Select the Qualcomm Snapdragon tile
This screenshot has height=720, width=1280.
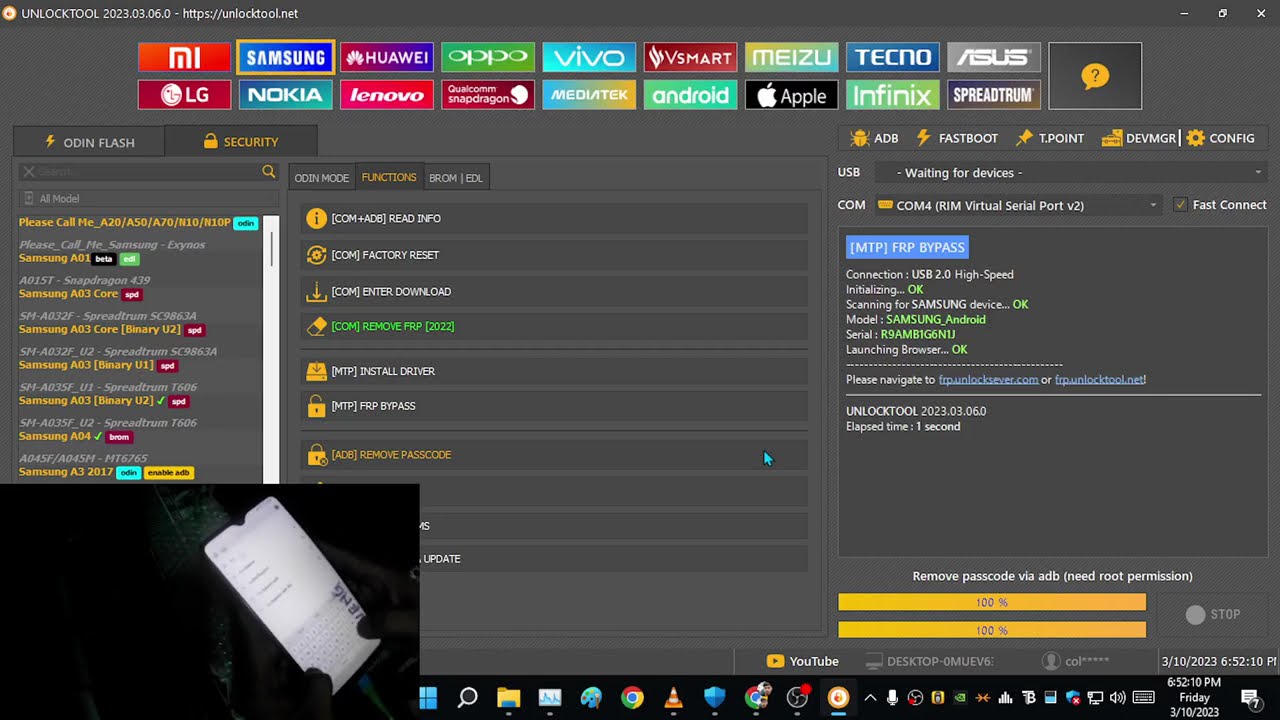pyautogui.click(x=488, y=95)
